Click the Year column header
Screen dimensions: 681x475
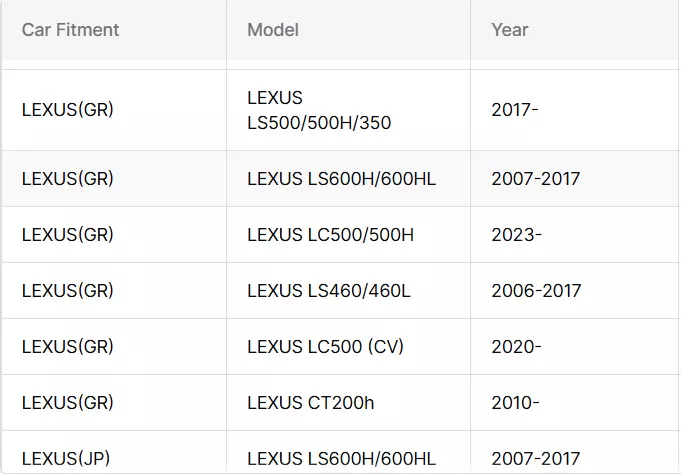[x=510, y=30]
